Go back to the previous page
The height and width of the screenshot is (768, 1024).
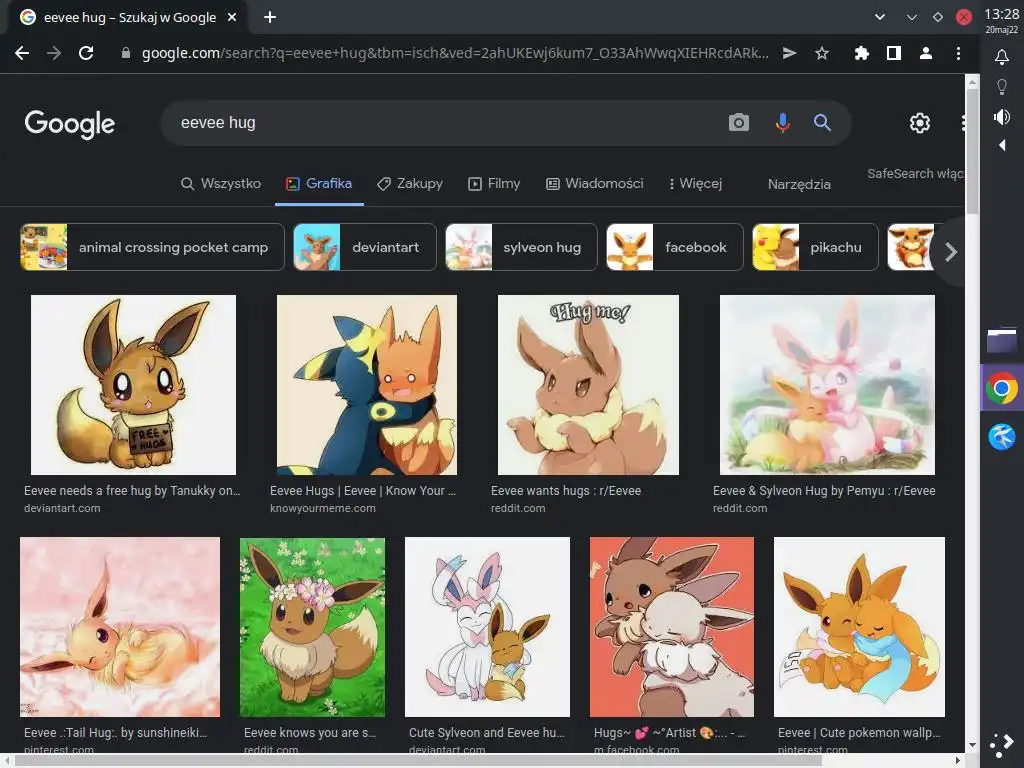(22, 53)
